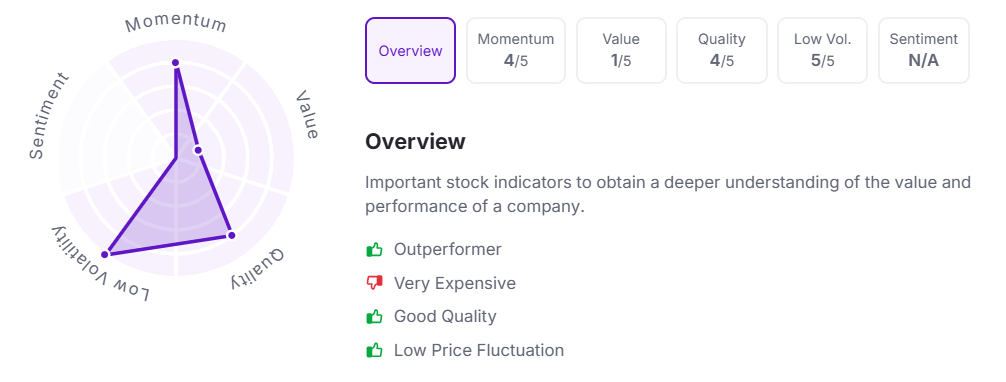This screenshot has height=382, width=1006.
Task: Click the Low Price Fluctuation indicator text
Action: tap(479, 351)
